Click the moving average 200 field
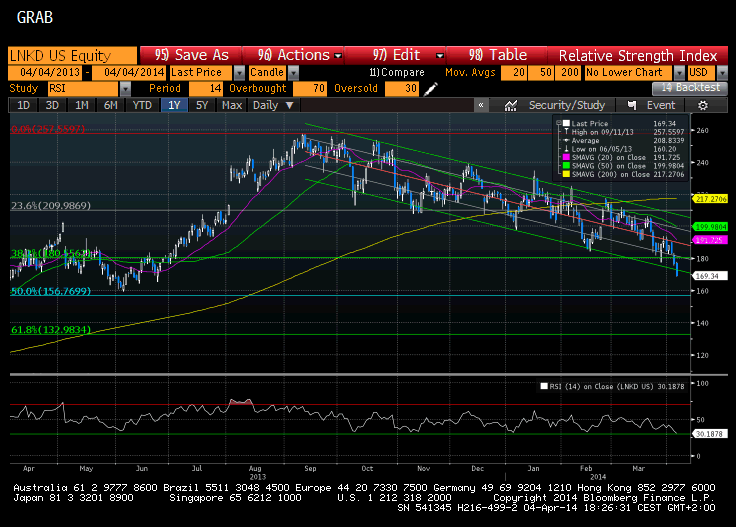Screen dimensions: 736x527 [x=568, y=73]
